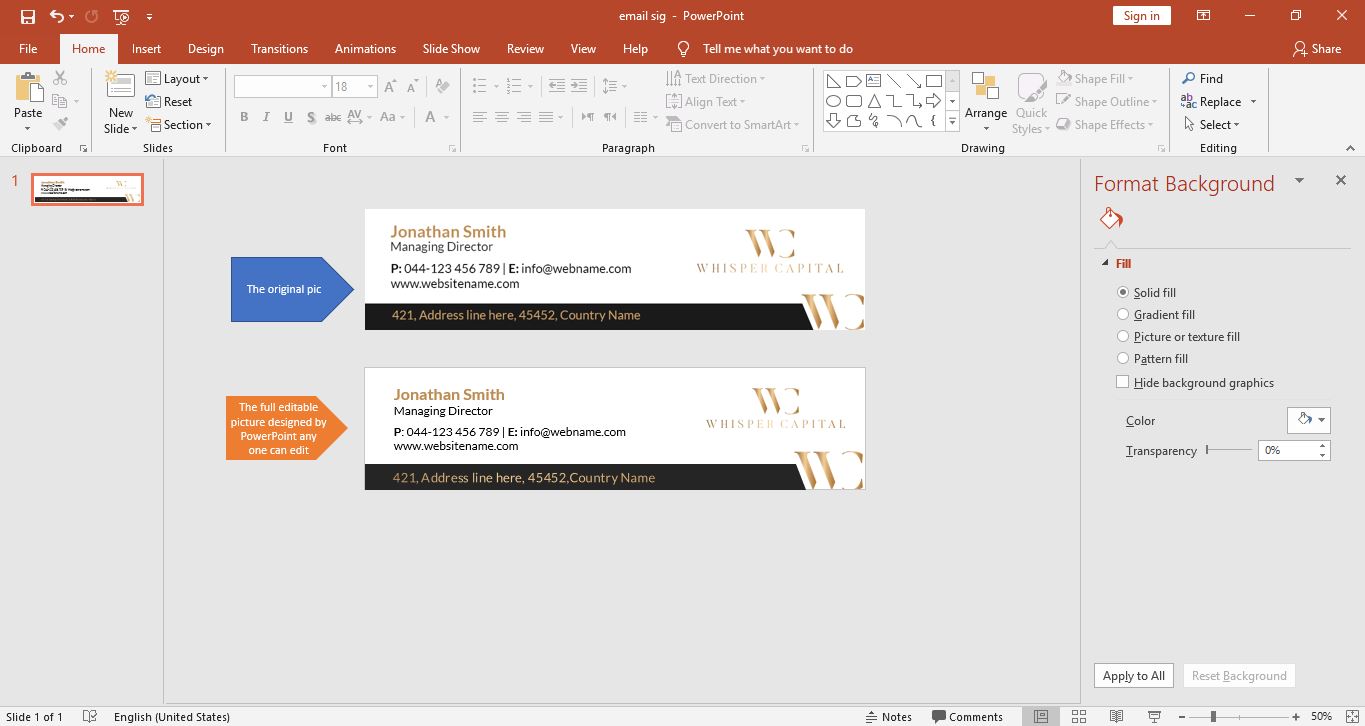The image size is (1365, 726).
Task: Apply text Shadow
Action: pos(311,117)
